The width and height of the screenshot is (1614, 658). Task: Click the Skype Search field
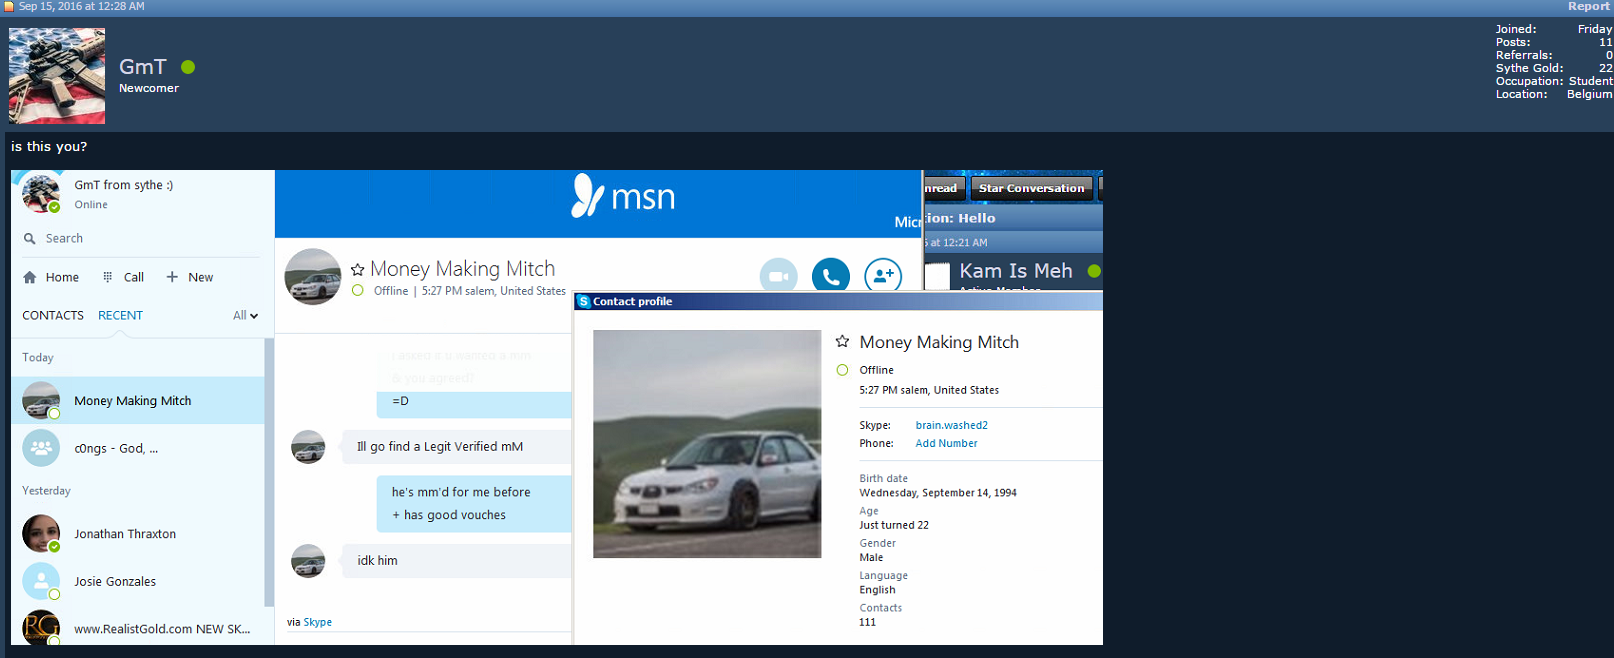pyautogui.click(x=140, y=239)
